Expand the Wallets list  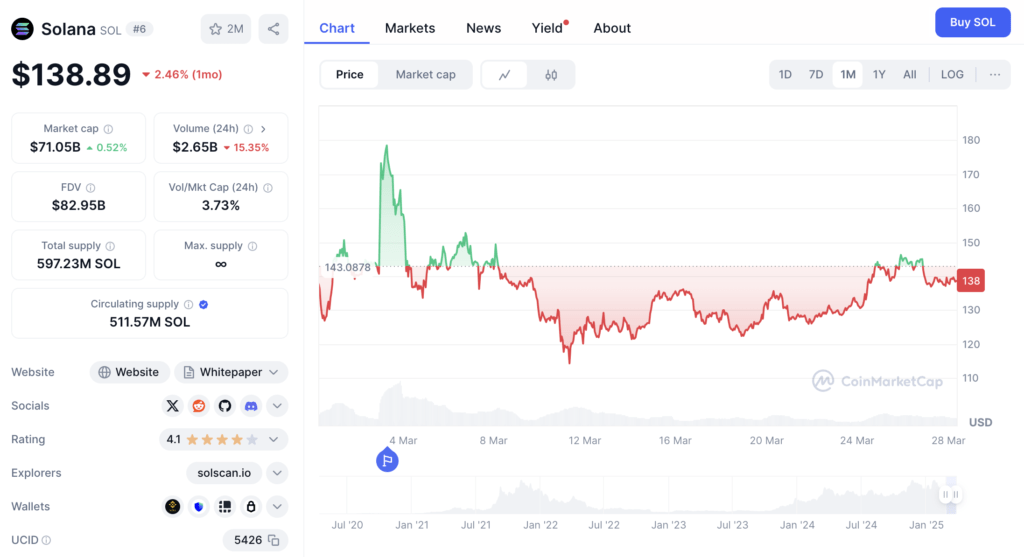(x=277, y=507)
